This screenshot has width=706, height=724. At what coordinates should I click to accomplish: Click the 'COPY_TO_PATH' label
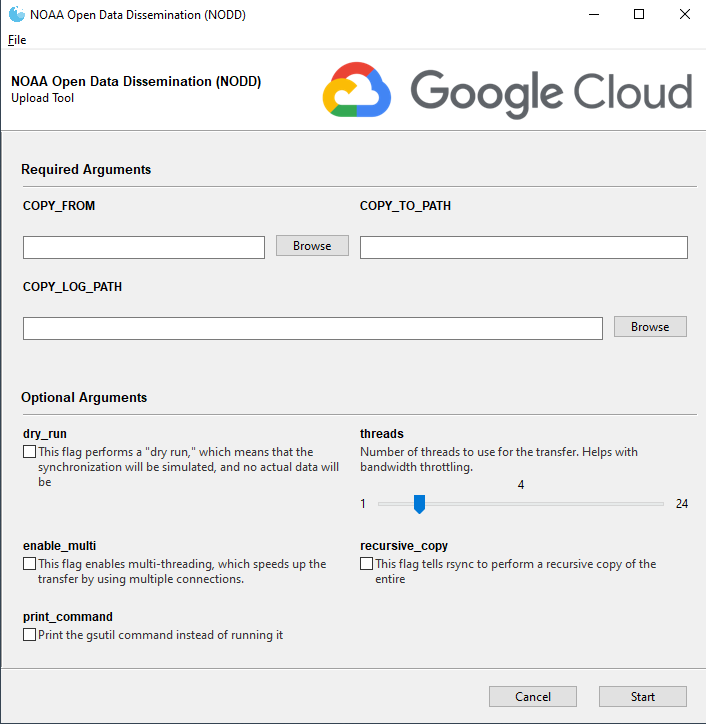[405, 206]
